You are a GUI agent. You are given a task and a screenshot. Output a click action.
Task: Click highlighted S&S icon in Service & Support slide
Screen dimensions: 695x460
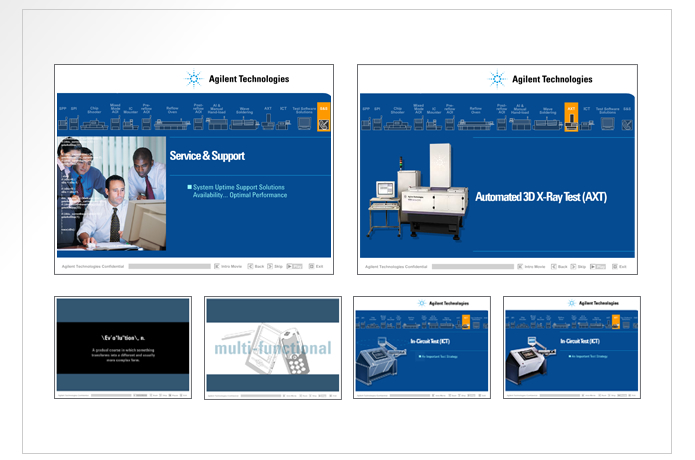point(324,118)
